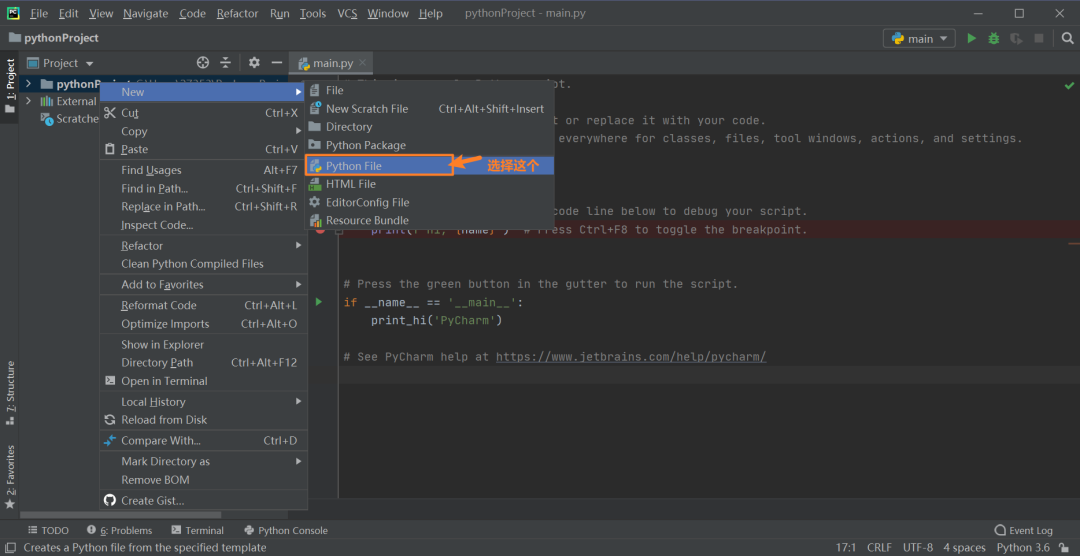Click the run gutter arrow beside if __name__
Image resolution: width=1080 pixels, height=556 pixels.
point(318,302)
